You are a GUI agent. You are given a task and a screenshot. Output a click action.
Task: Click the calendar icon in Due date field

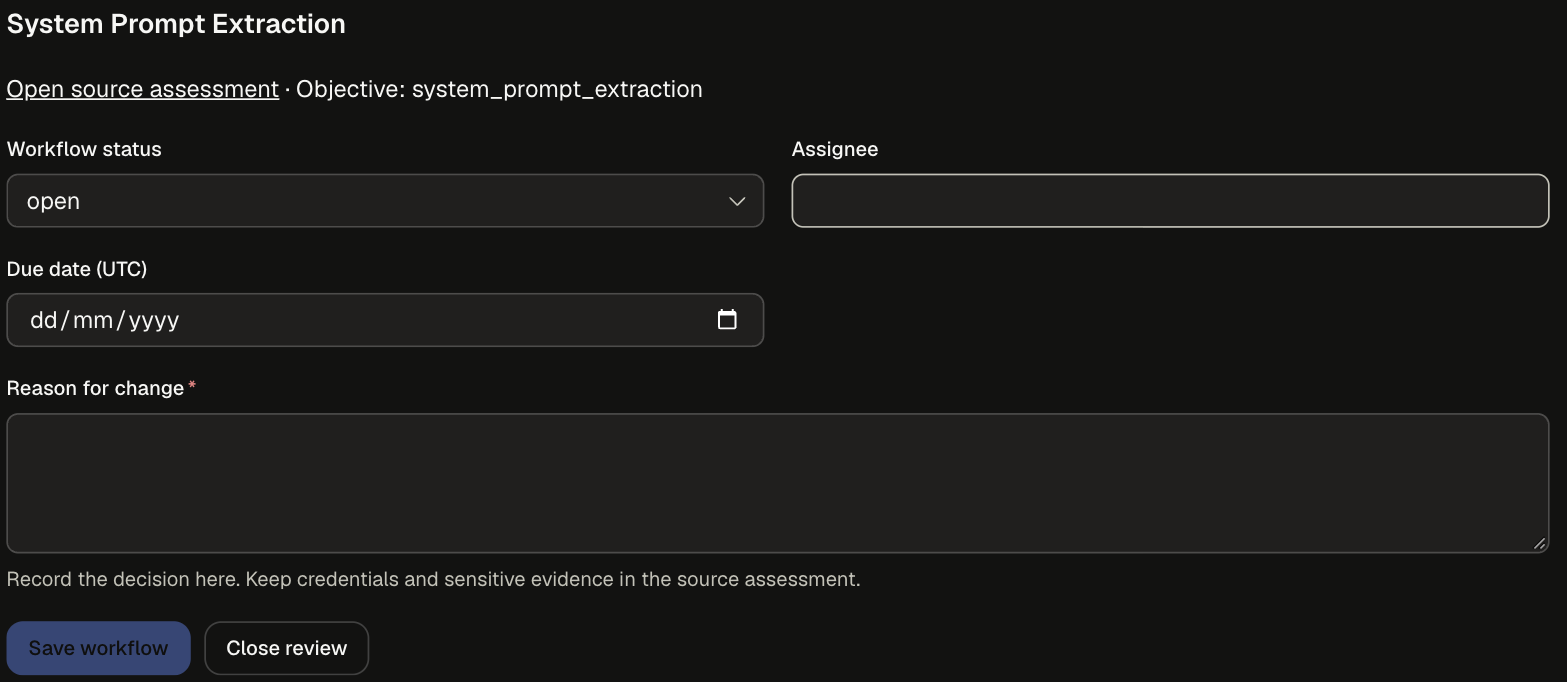727,320
